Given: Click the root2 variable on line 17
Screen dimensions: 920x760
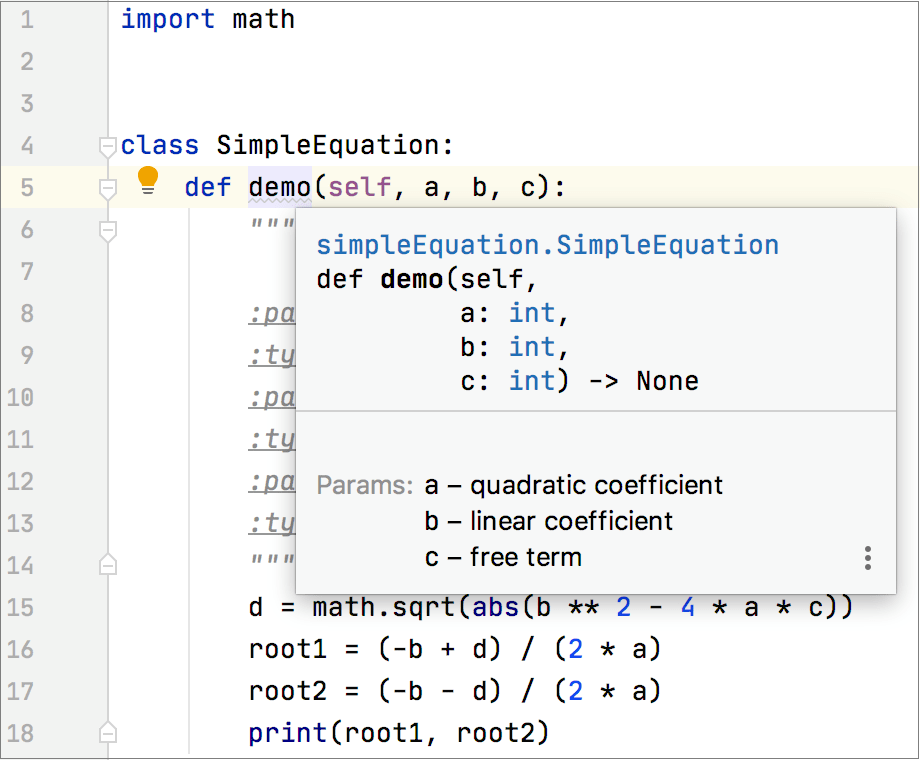Looking at the screenshot, I should click(x=288, y=691).
